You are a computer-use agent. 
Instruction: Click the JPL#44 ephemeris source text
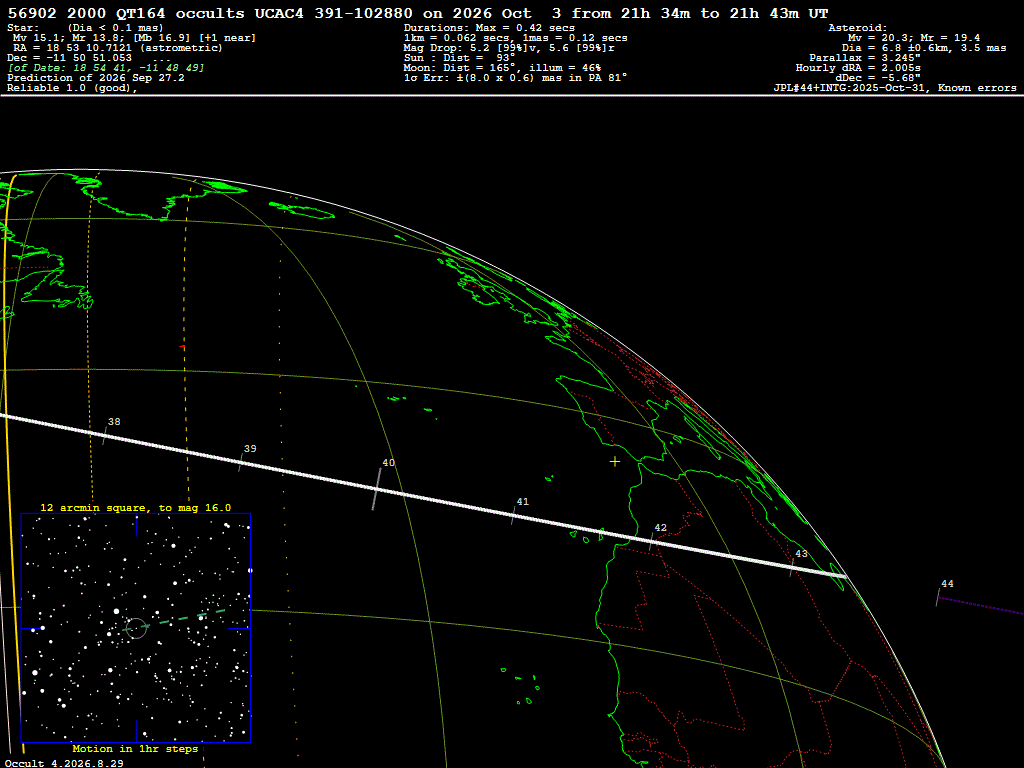(895, 88)
